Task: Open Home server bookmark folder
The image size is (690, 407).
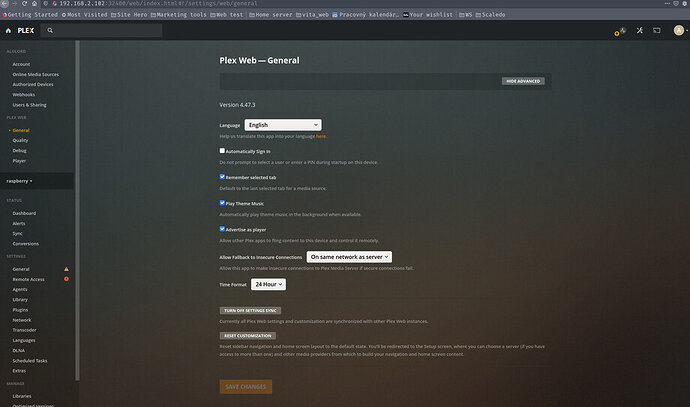Action: [271, 15]
